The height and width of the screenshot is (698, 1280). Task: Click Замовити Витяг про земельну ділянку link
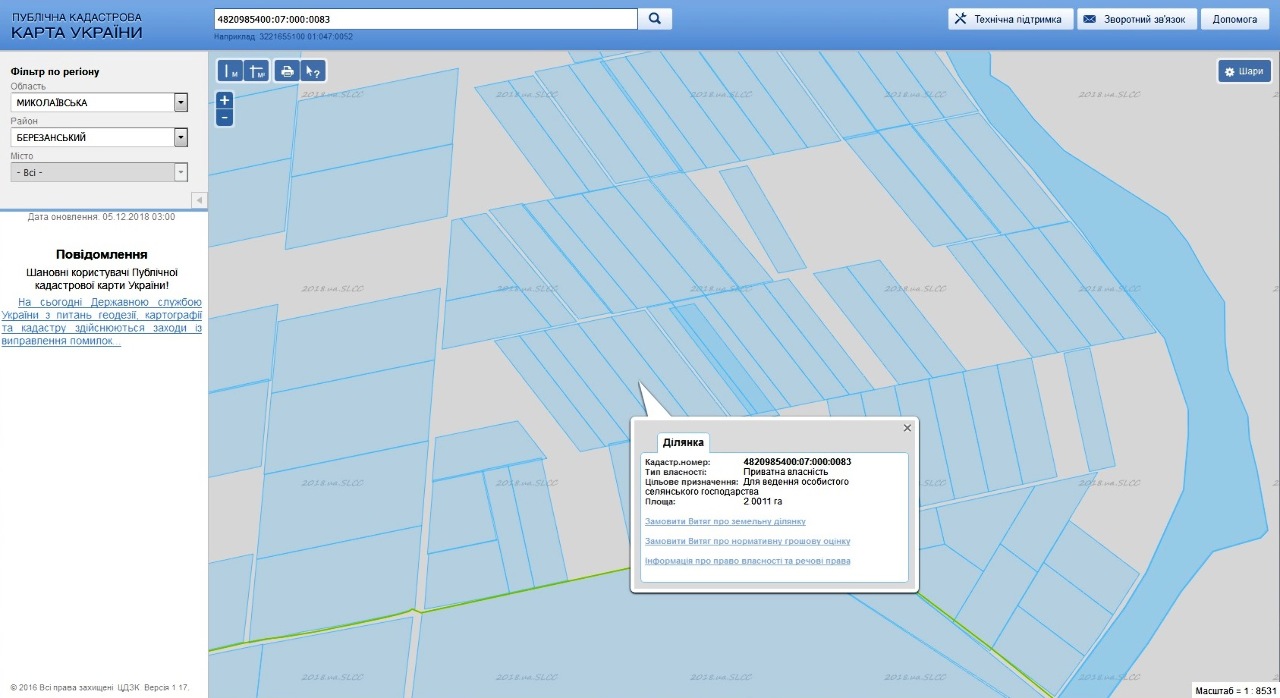tap(725, 522)
